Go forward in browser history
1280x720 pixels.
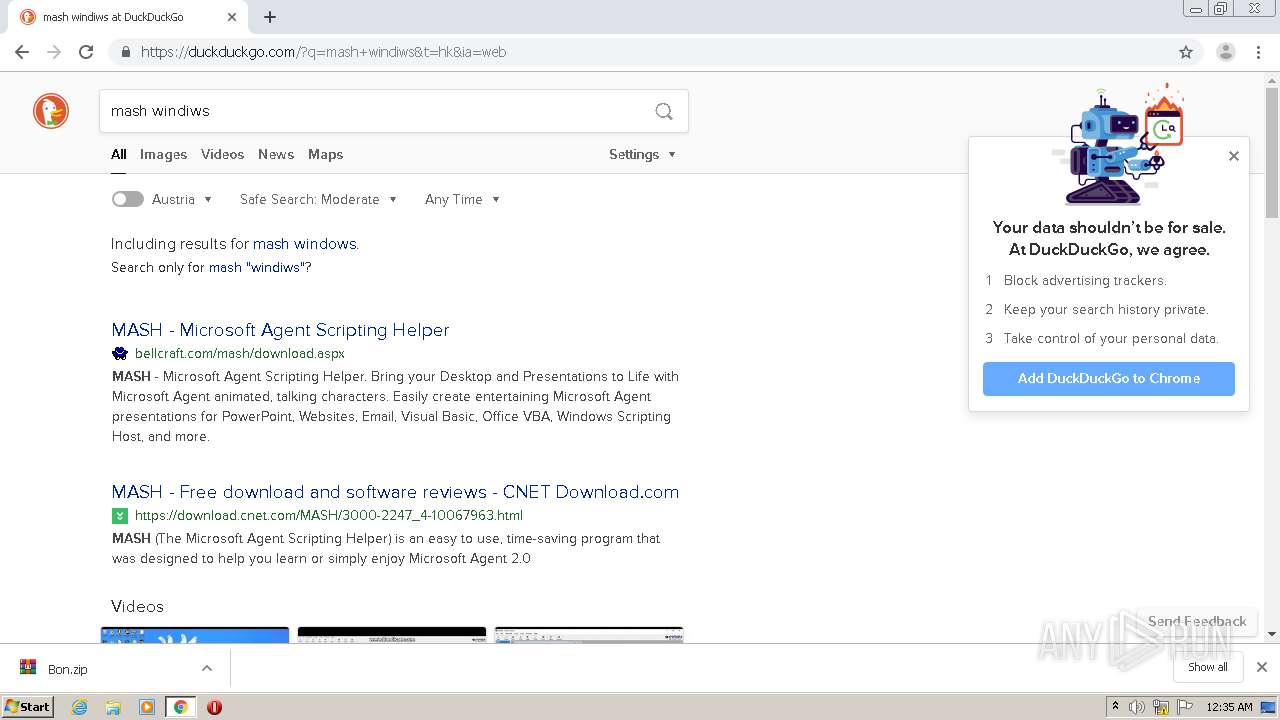pyautogui.click(x=54, y=52)
